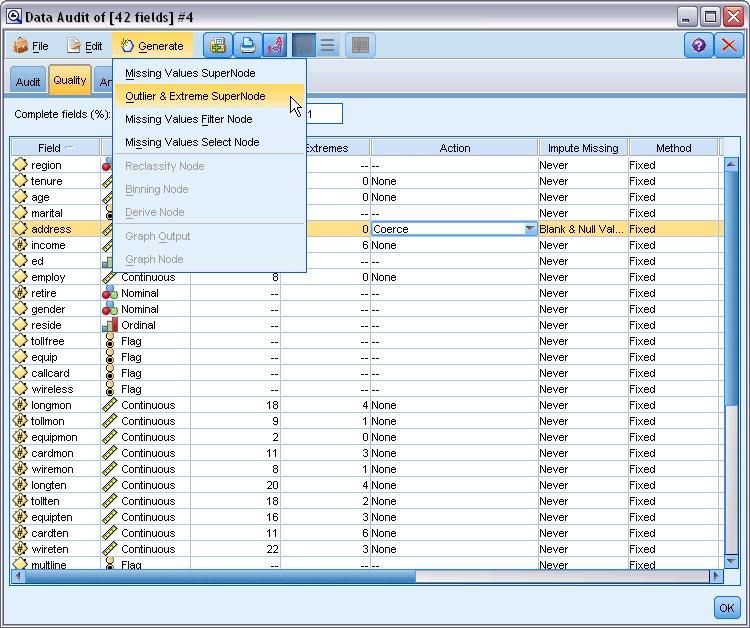Select the Quality tab

70,80
